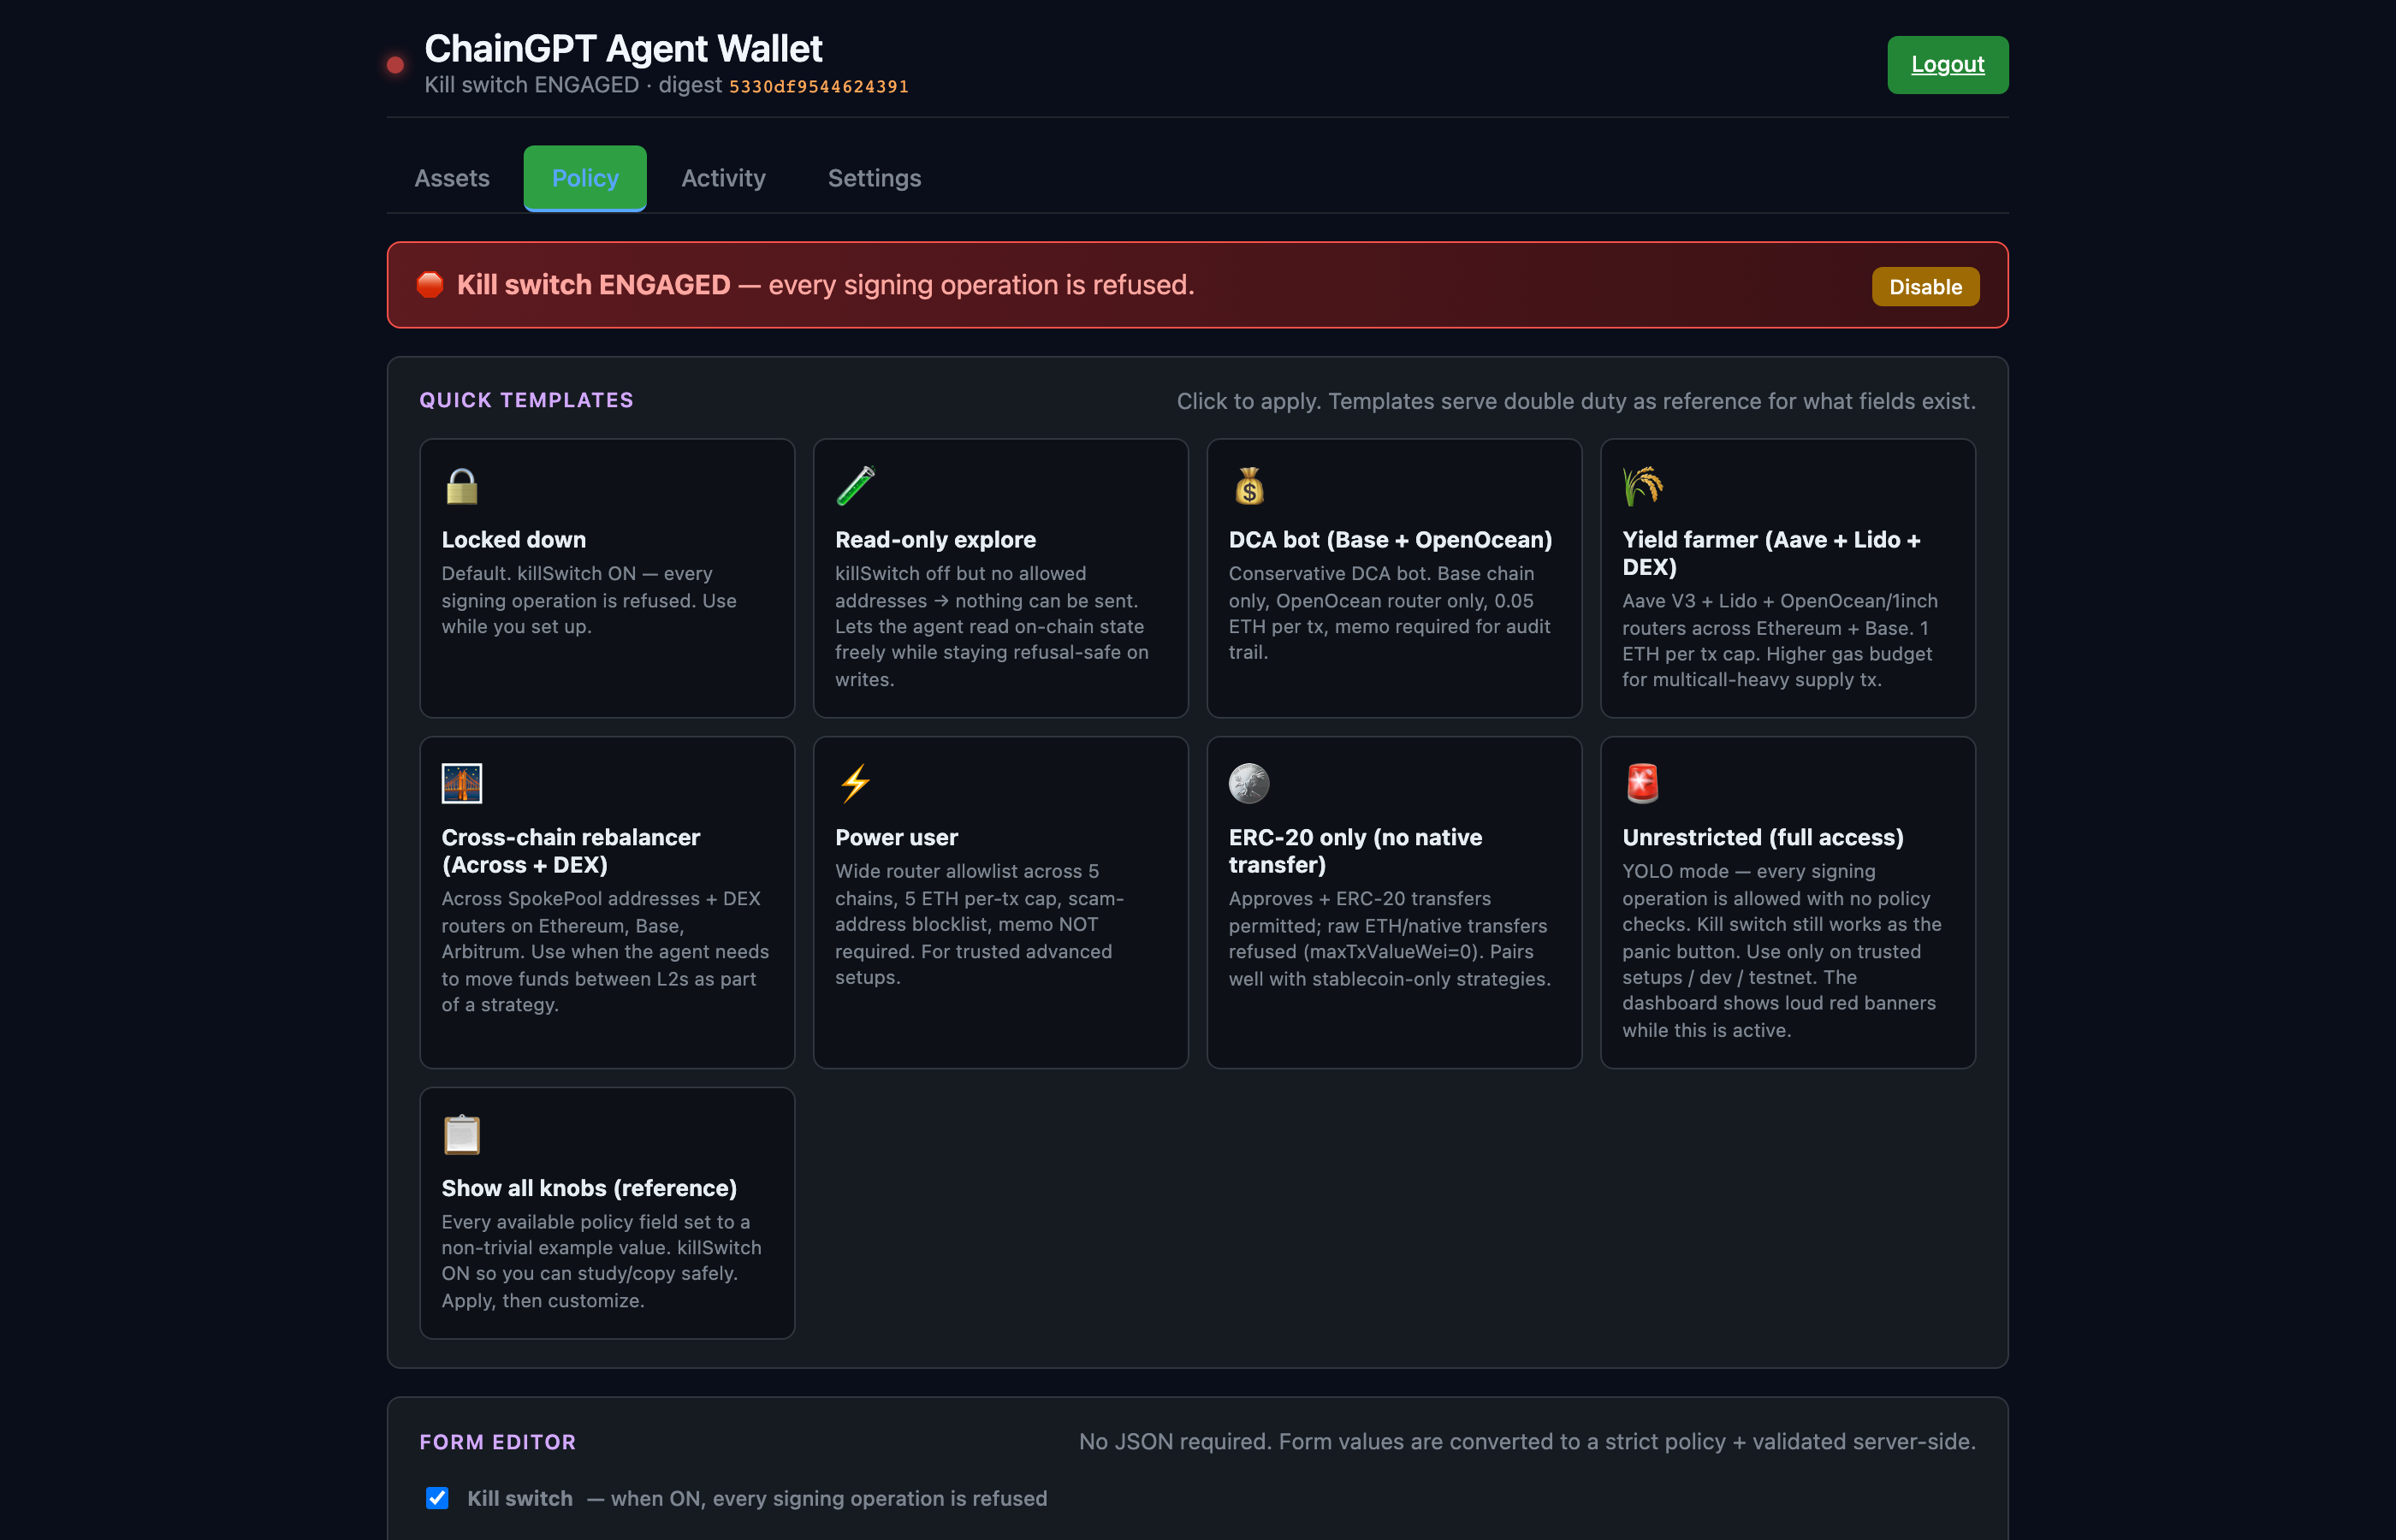Click the QUICK TEMPLATES section heading
Viewport: 2396px width, 1540px height.
coord(526,400)
